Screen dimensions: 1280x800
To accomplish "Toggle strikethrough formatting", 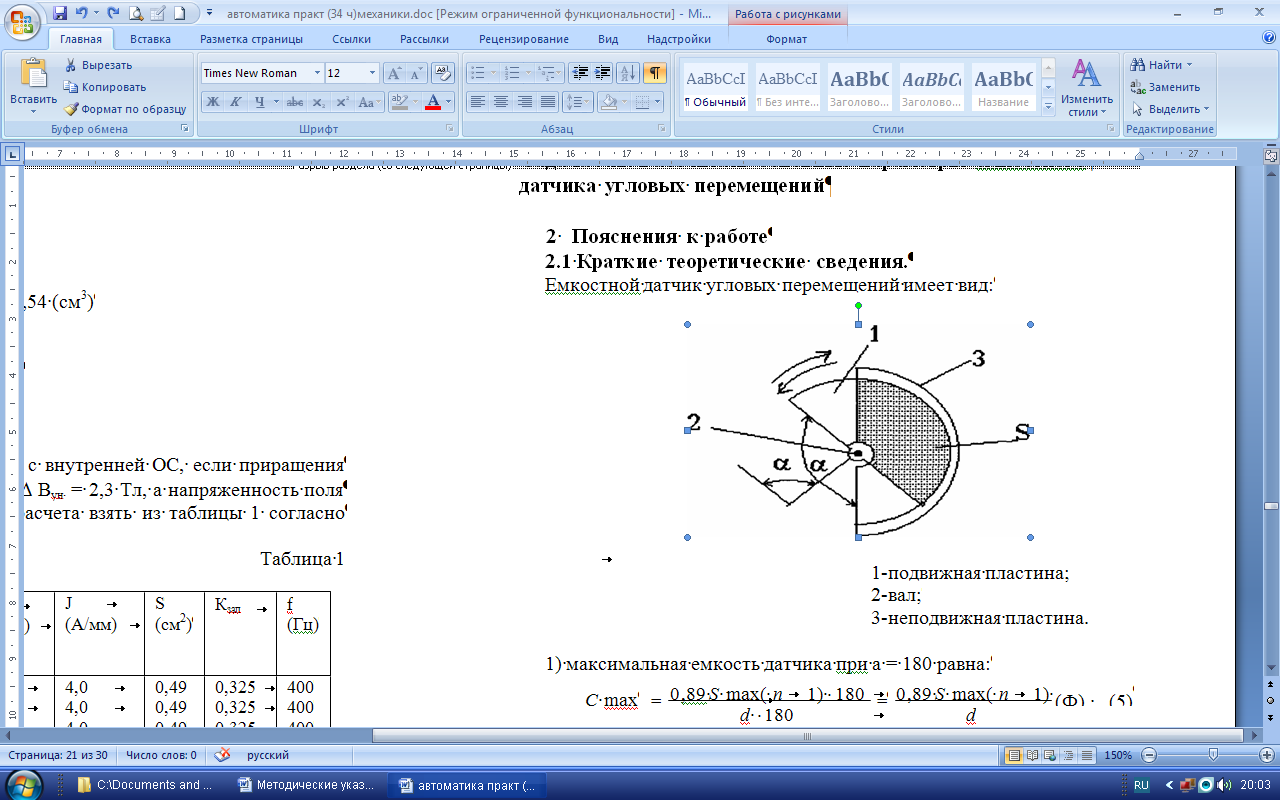I will pos(294,102).
